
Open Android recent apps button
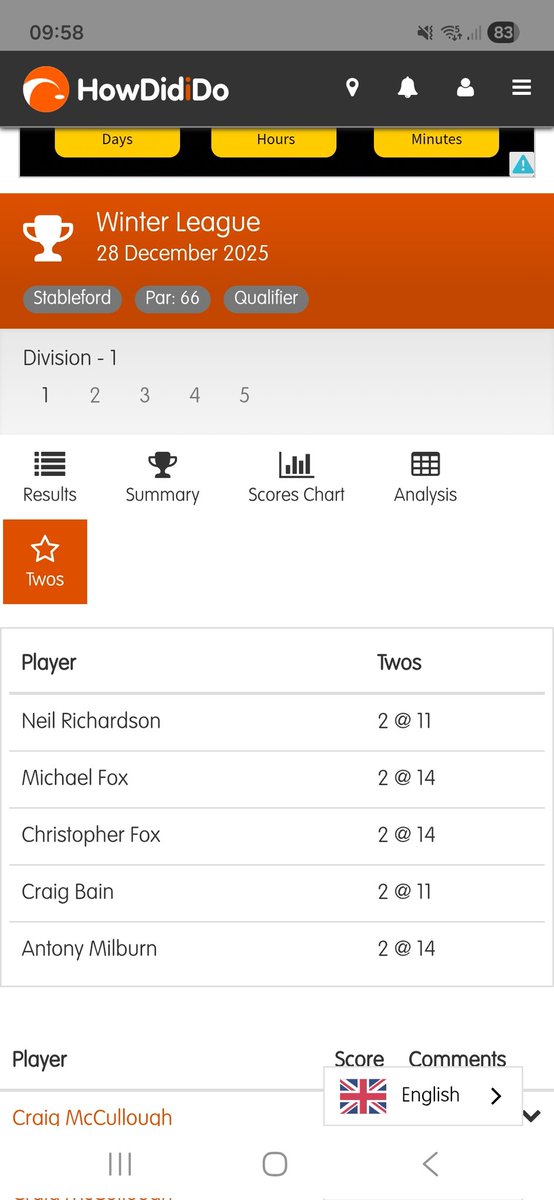[x=120, y=1163]
